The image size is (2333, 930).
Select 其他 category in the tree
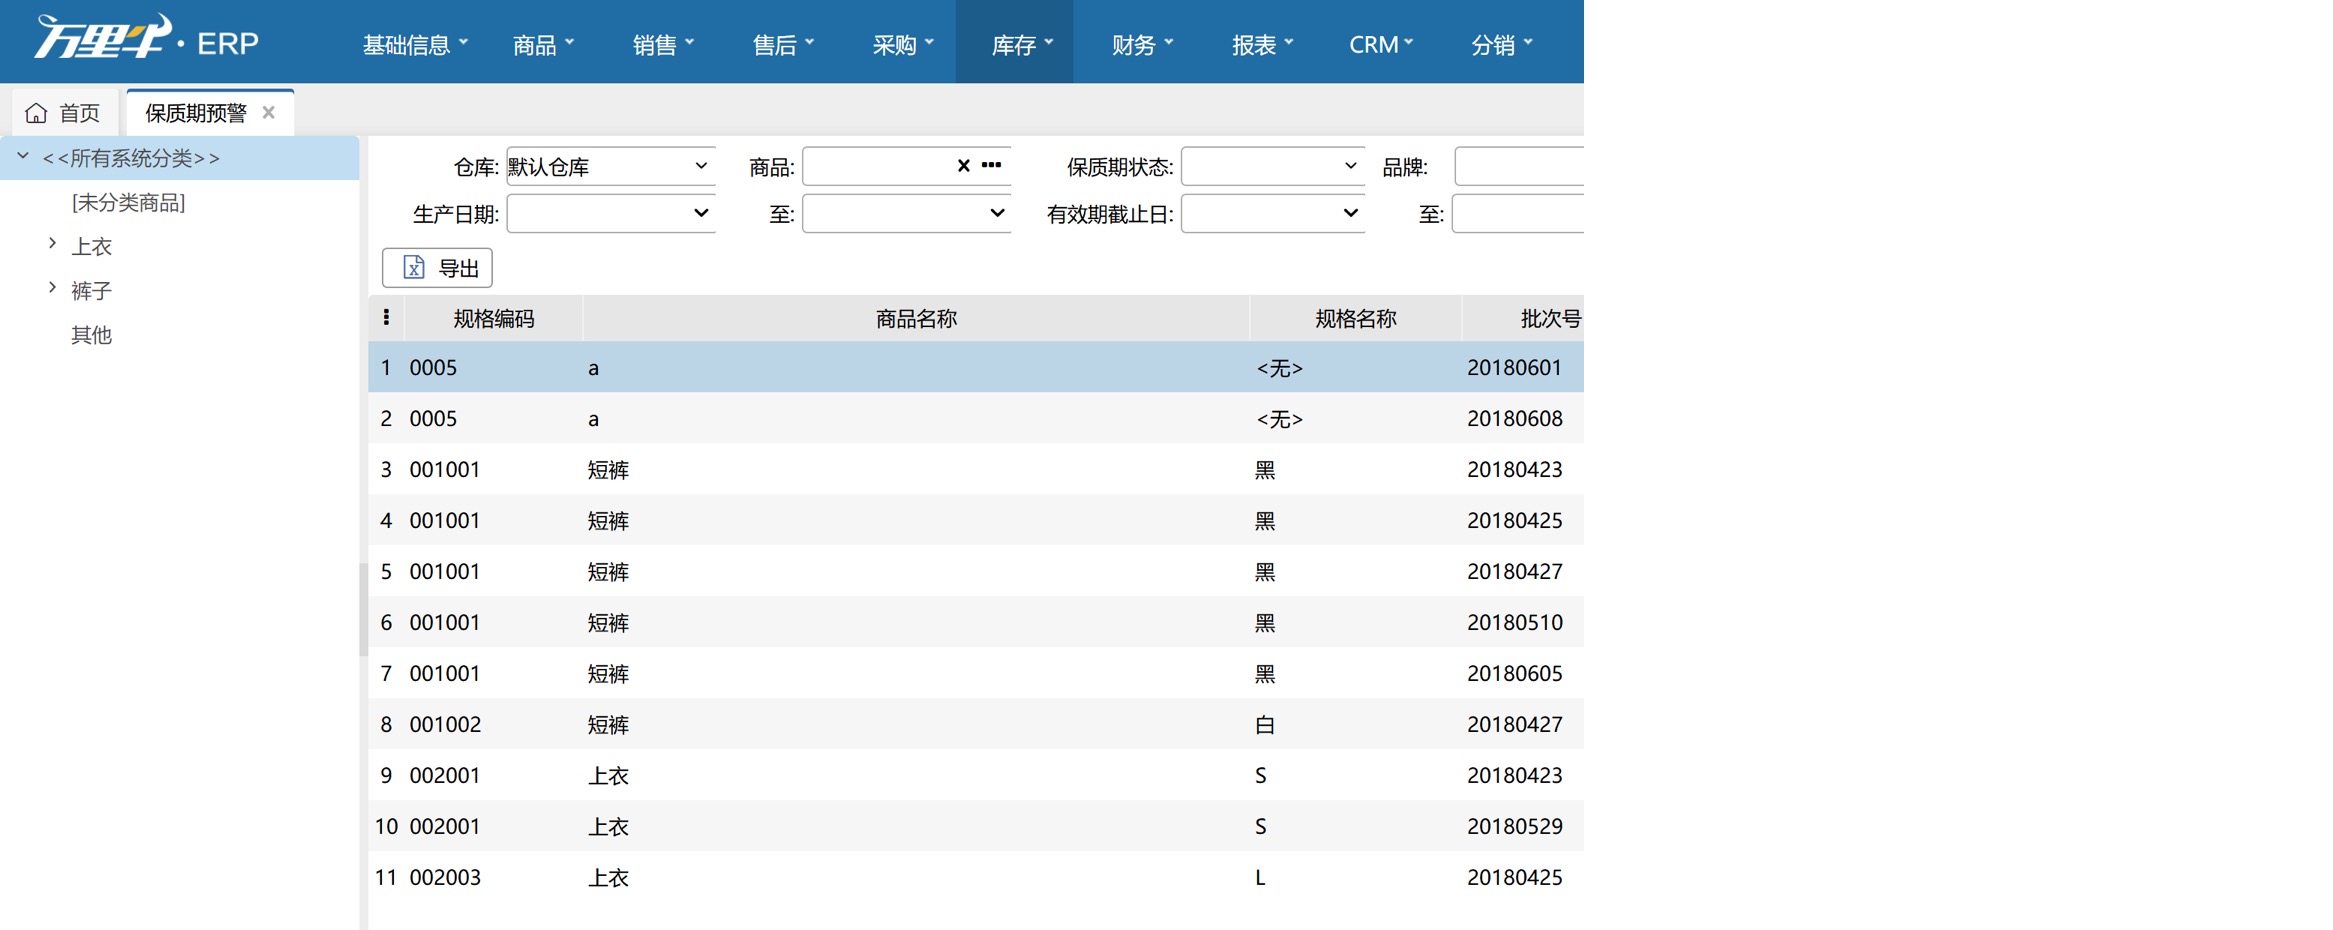click(91, 335)
